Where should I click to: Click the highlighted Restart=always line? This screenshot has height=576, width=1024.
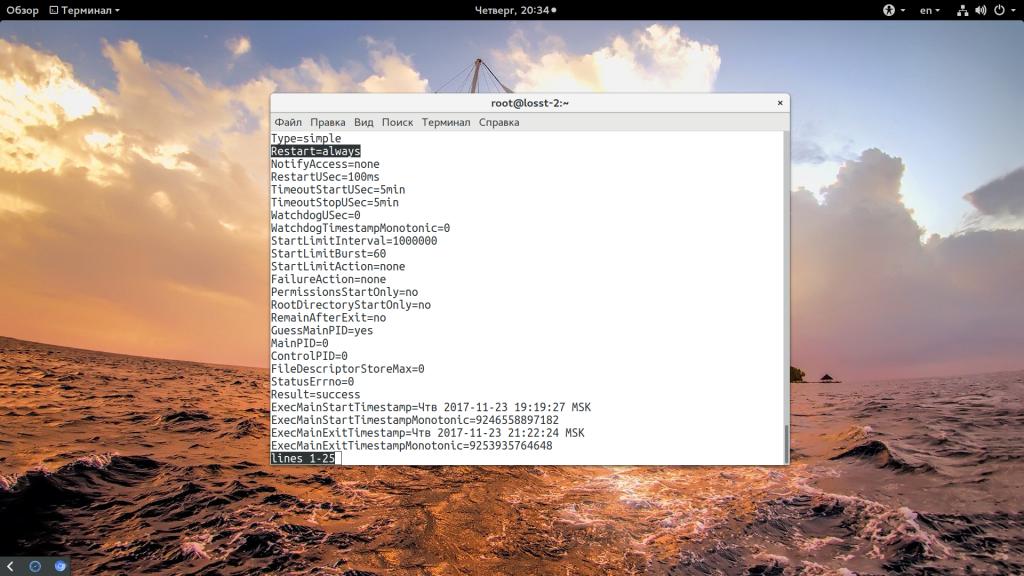[x=315, y=151]
